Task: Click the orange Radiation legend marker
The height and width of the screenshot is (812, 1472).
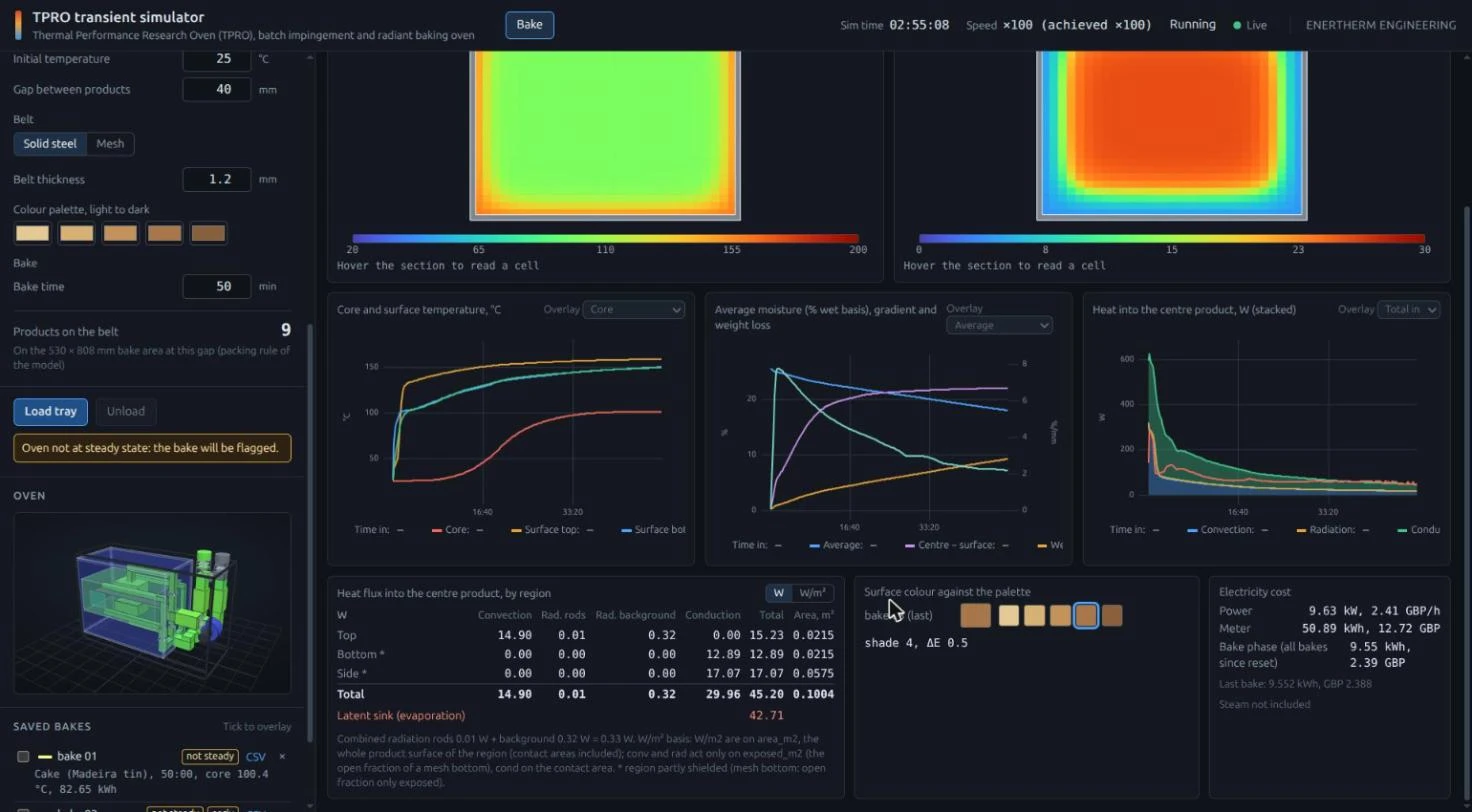Action: [x=1302, y=530]
